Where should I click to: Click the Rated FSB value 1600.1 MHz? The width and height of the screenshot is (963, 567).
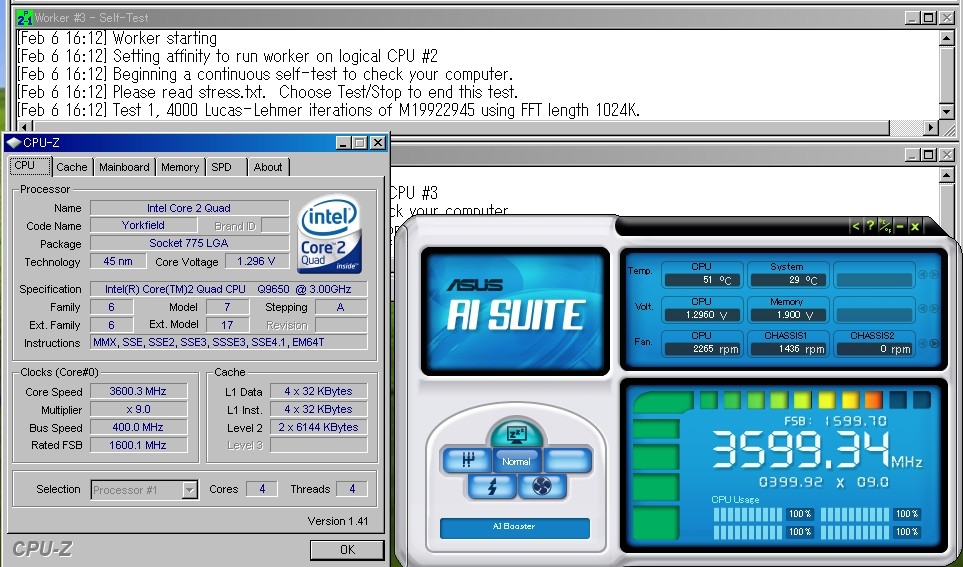(x=138, y=445)
